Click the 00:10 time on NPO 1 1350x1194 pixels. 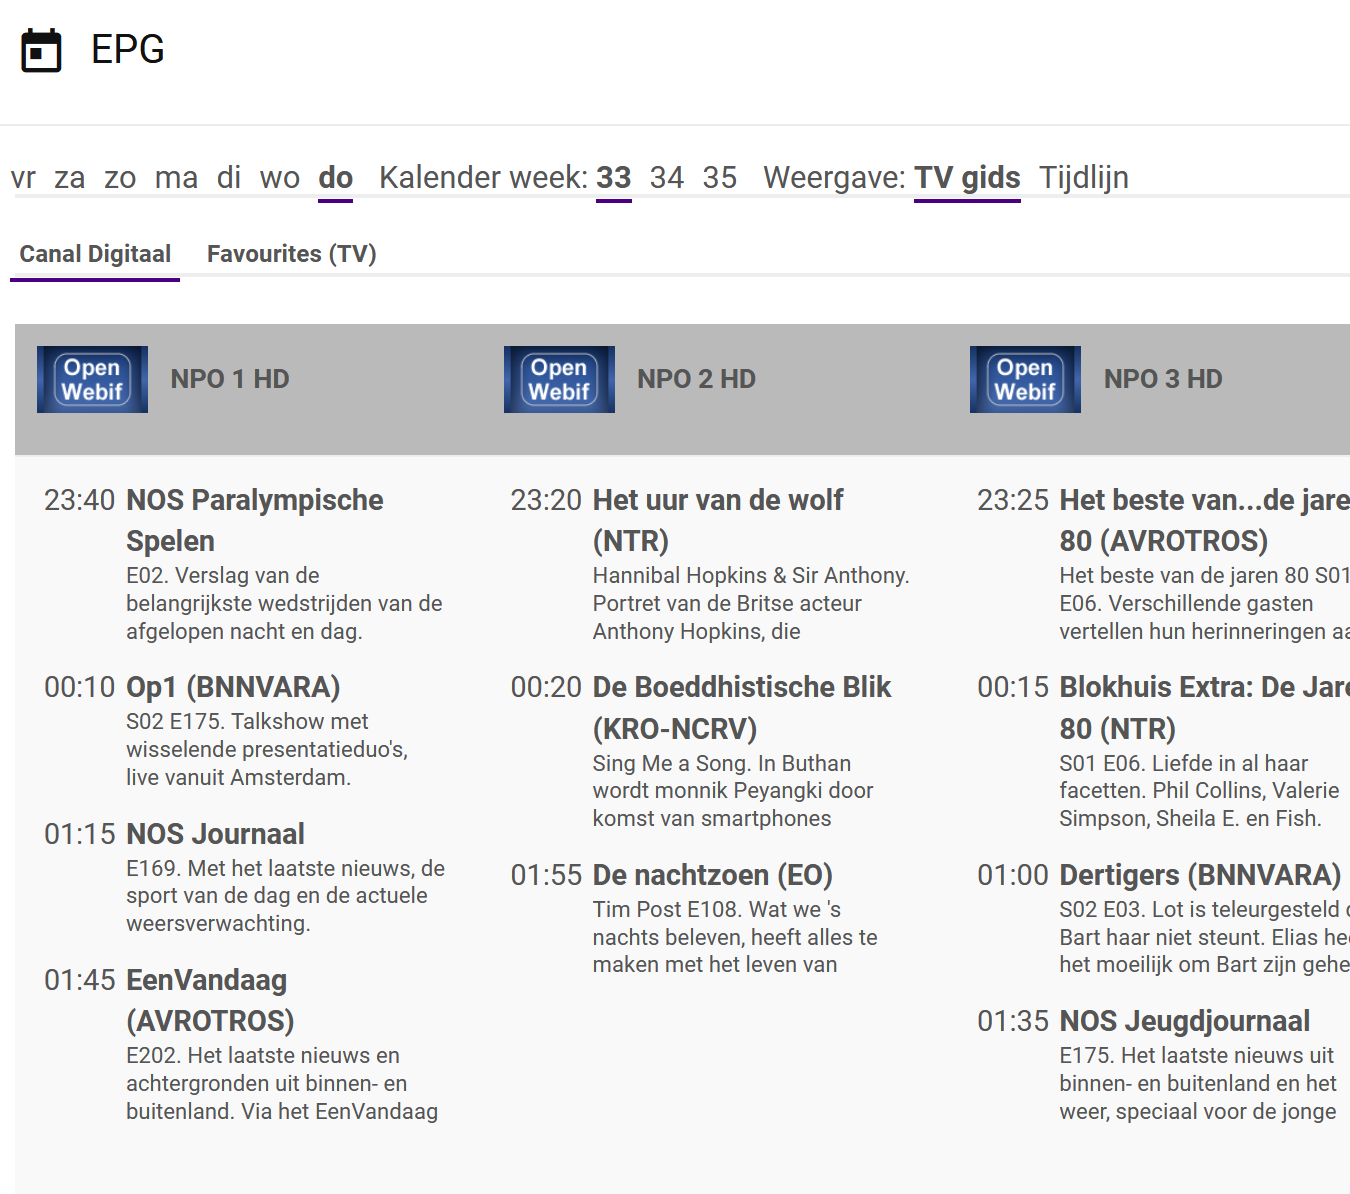pos(80,688)
